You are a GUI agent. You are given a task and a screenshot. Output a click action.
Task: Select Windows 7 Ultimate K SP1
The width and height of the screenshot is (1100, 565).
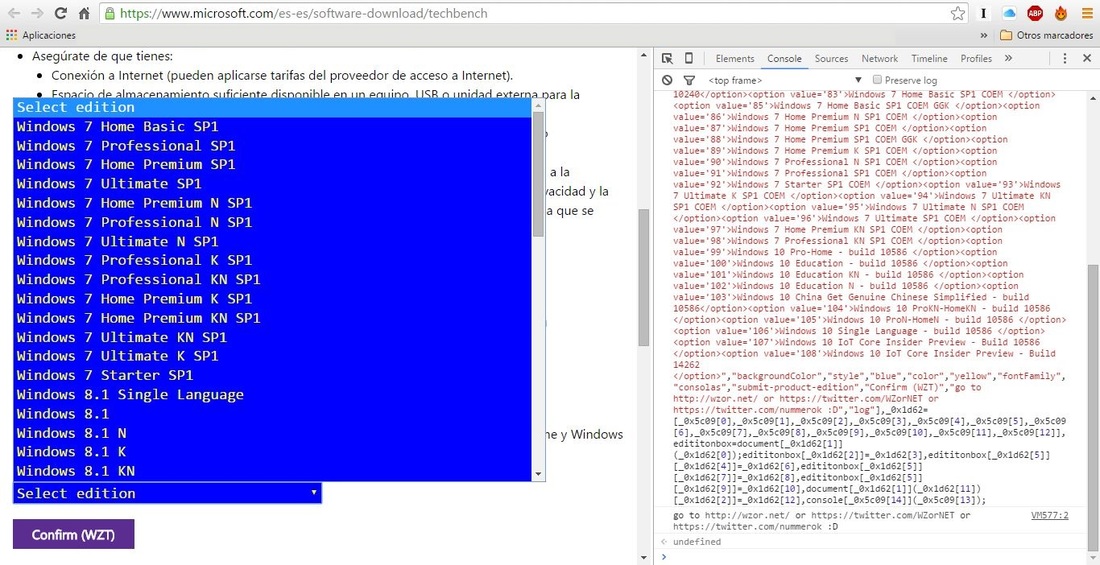pyautogui.click(x=273, y=356)
